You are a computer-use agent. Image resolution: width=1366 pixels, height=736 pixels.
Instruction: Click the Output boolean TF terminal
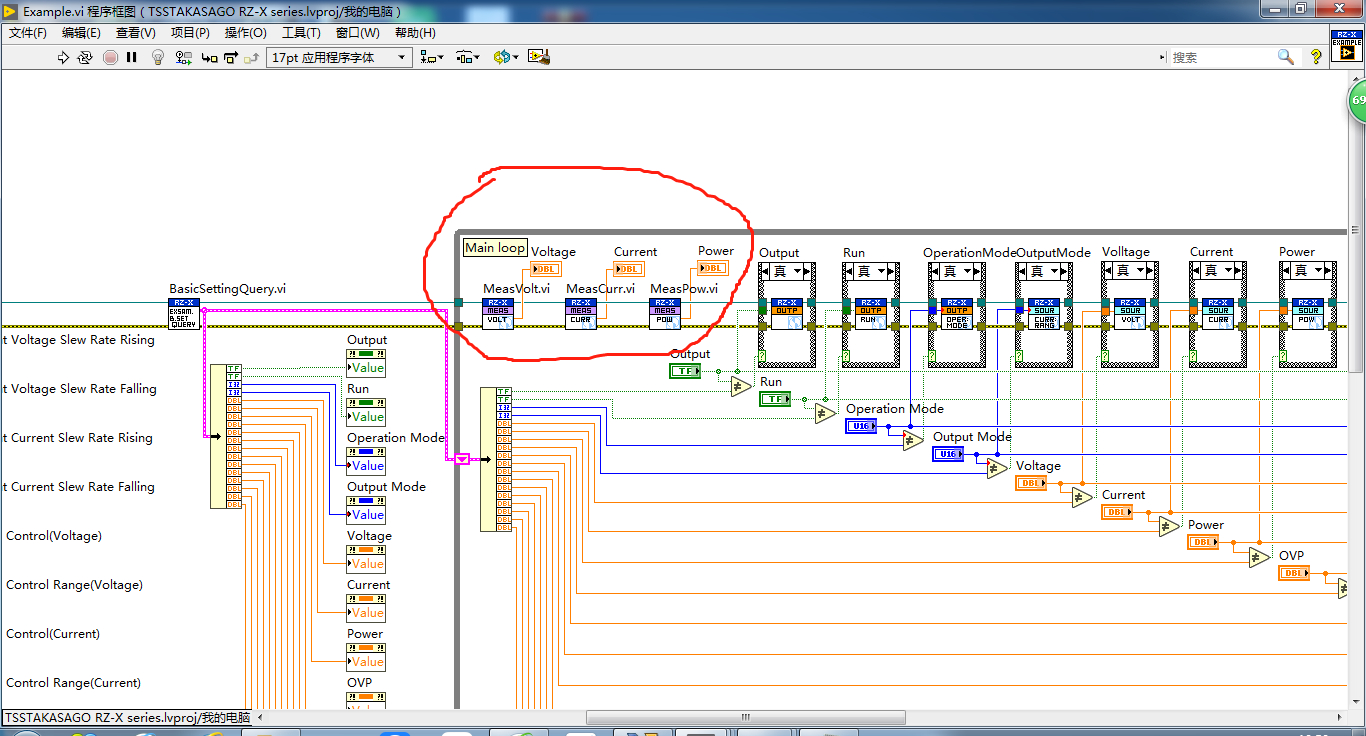coord(685,371)
